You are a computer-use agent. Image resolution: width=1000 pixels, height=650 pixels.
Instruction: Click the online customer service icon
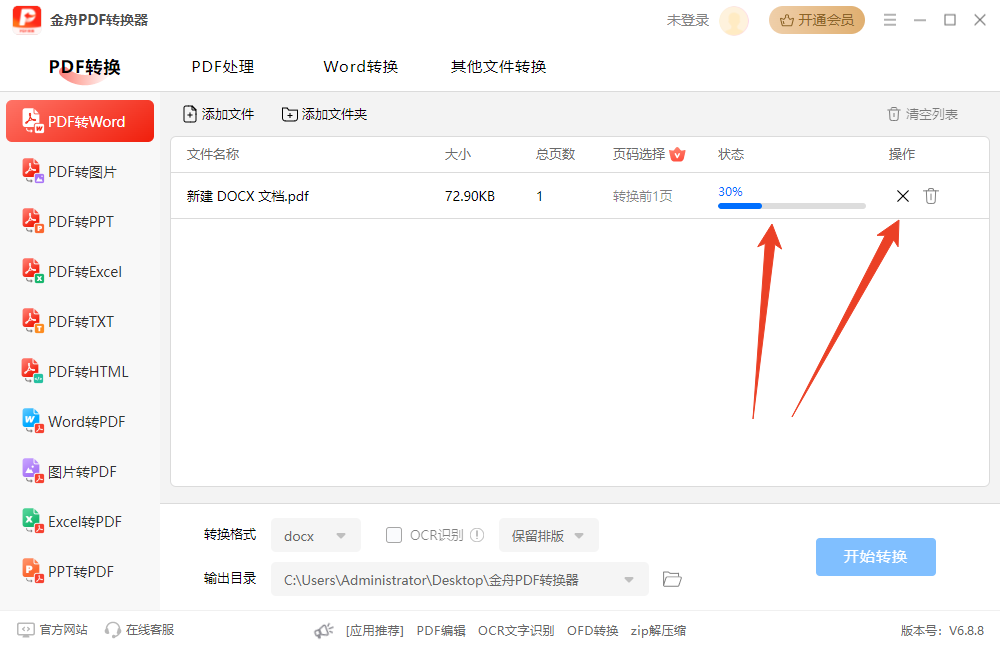(114, 630)
